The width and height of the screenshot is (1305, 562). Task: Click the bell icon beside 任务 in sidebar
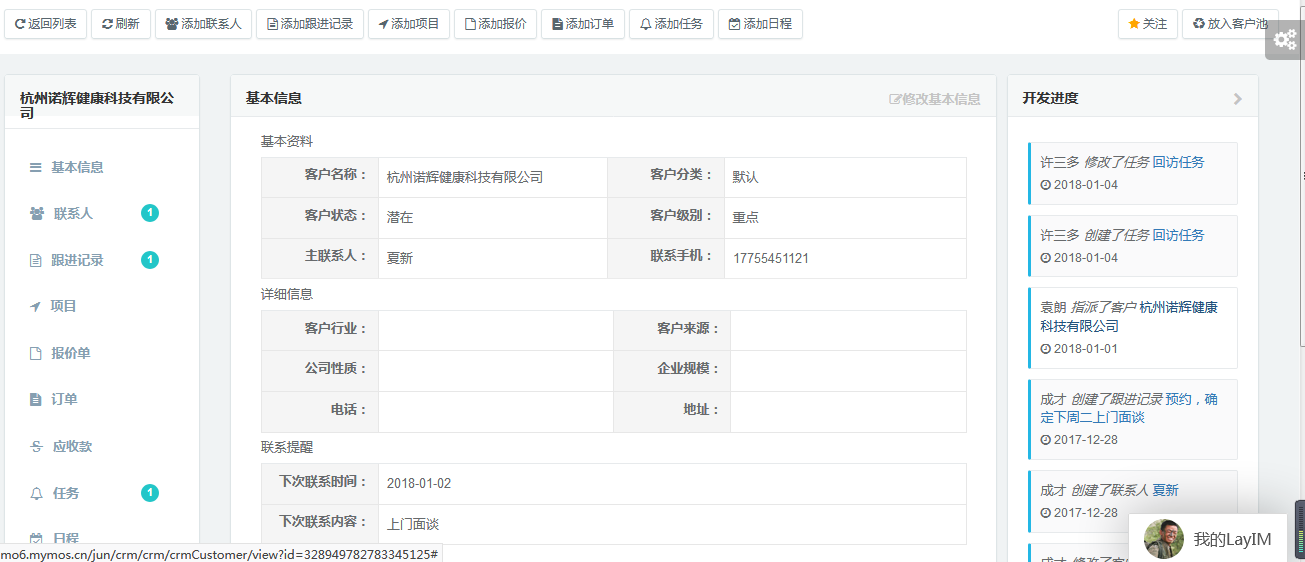coord(37,493)
